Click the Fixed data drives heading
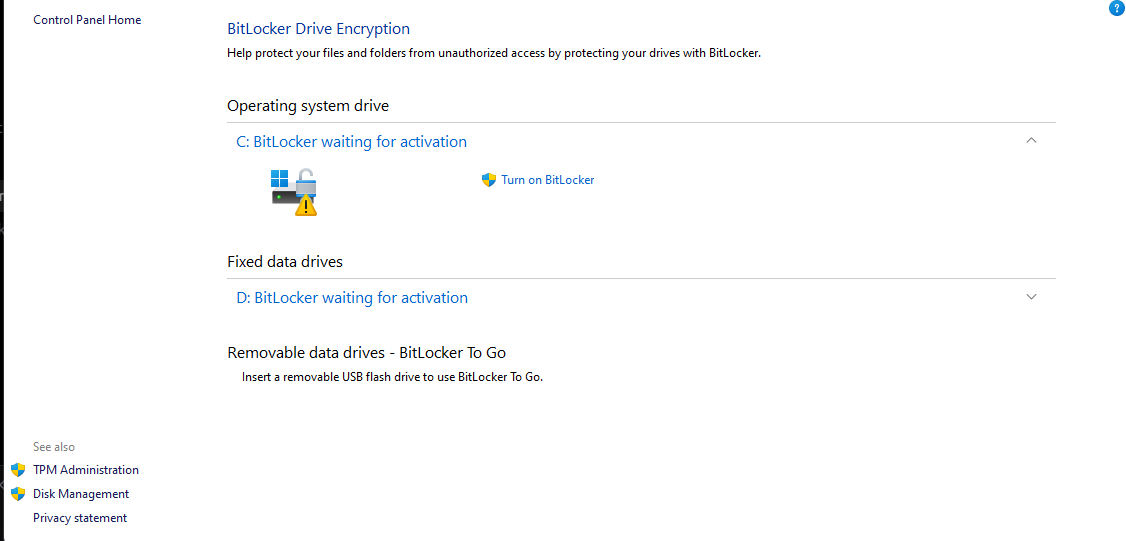This screenshot has width=1126, height=541. pyautogui.click(x=285, y=262)
